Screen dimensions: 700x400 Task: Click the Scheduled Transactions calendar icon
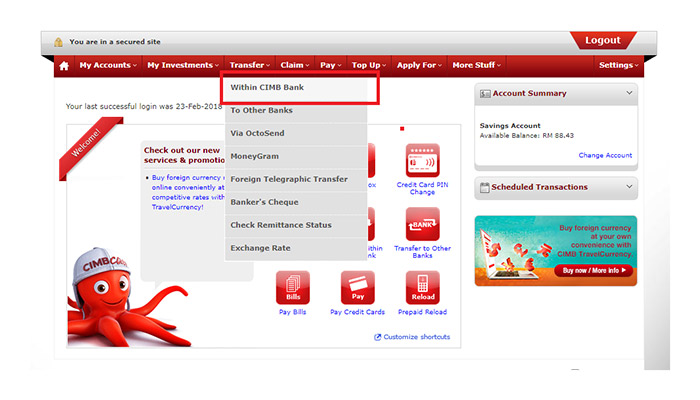484,187
